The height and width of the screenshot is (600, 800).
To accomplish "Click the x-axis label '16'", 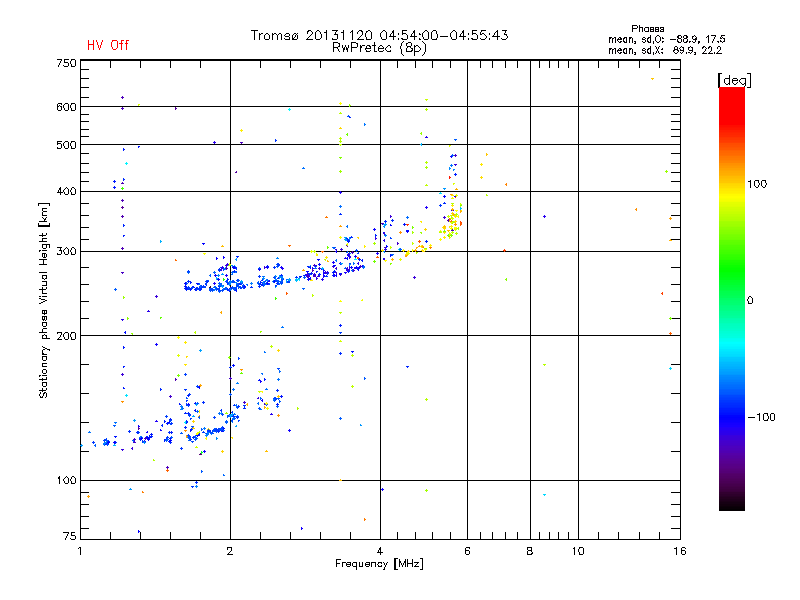I will point(680,551).
